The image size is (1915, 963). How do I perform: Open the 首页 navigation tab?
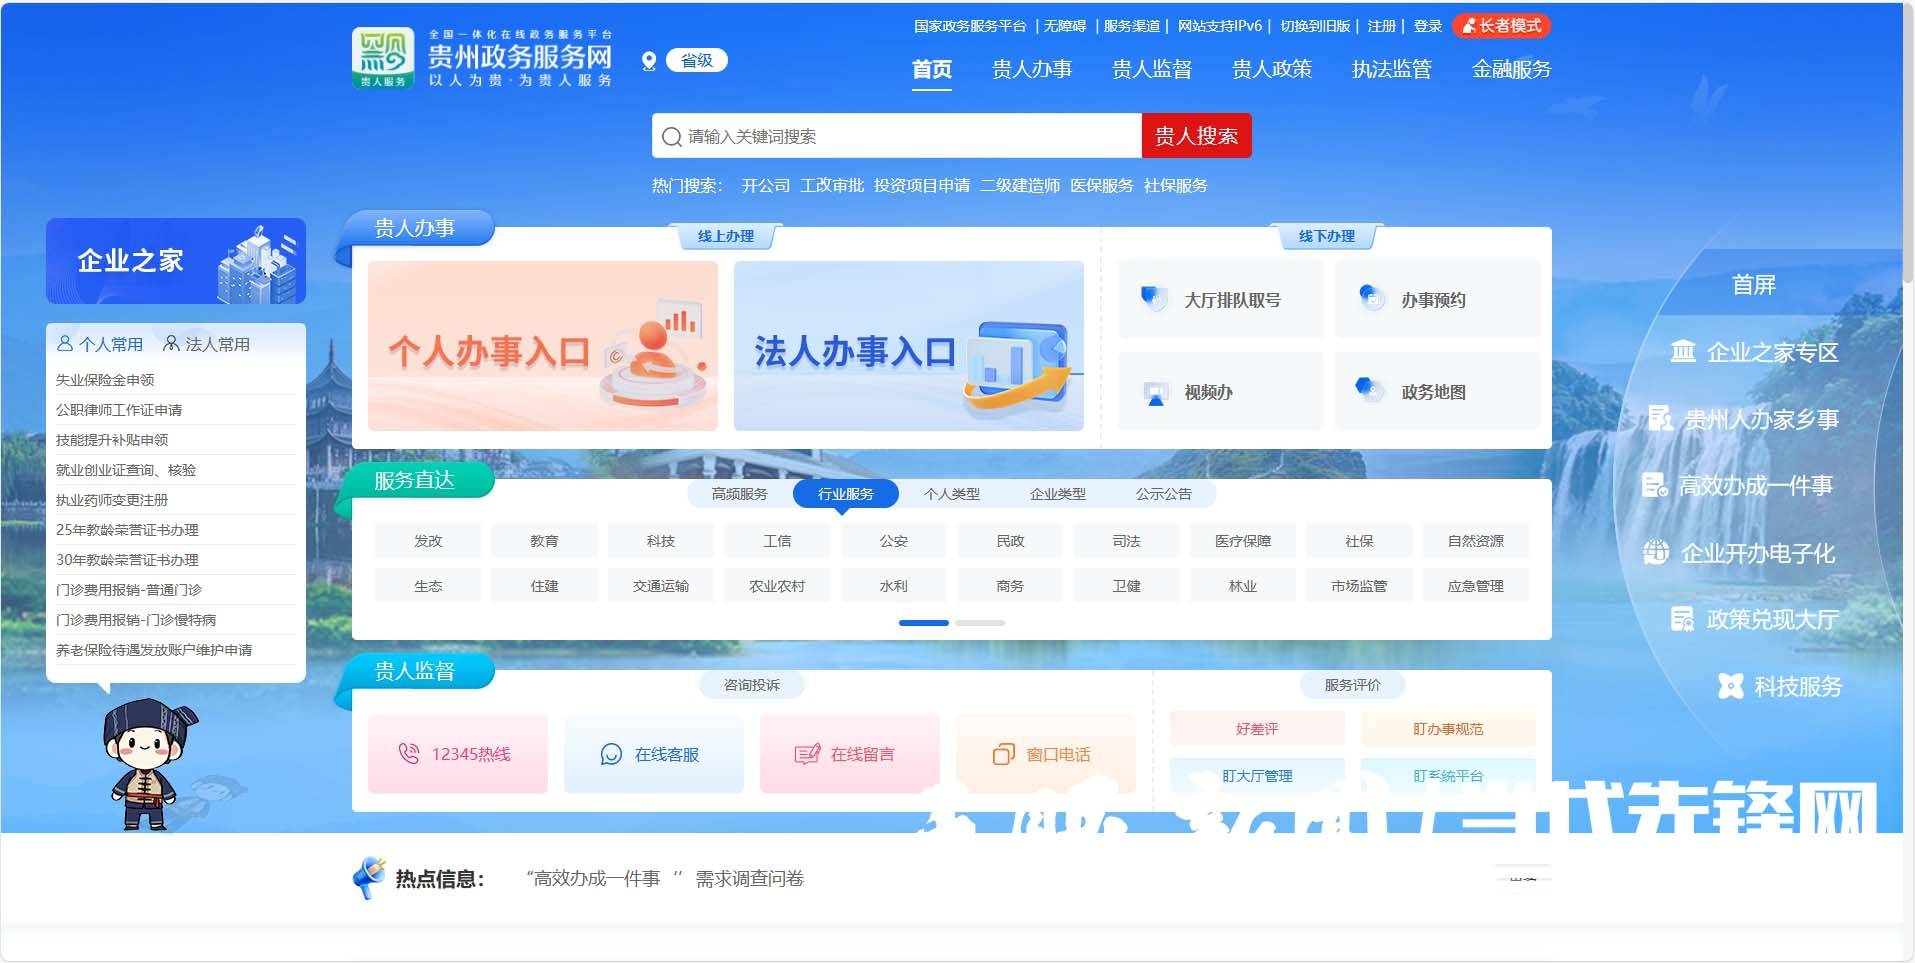click(932, 69)
